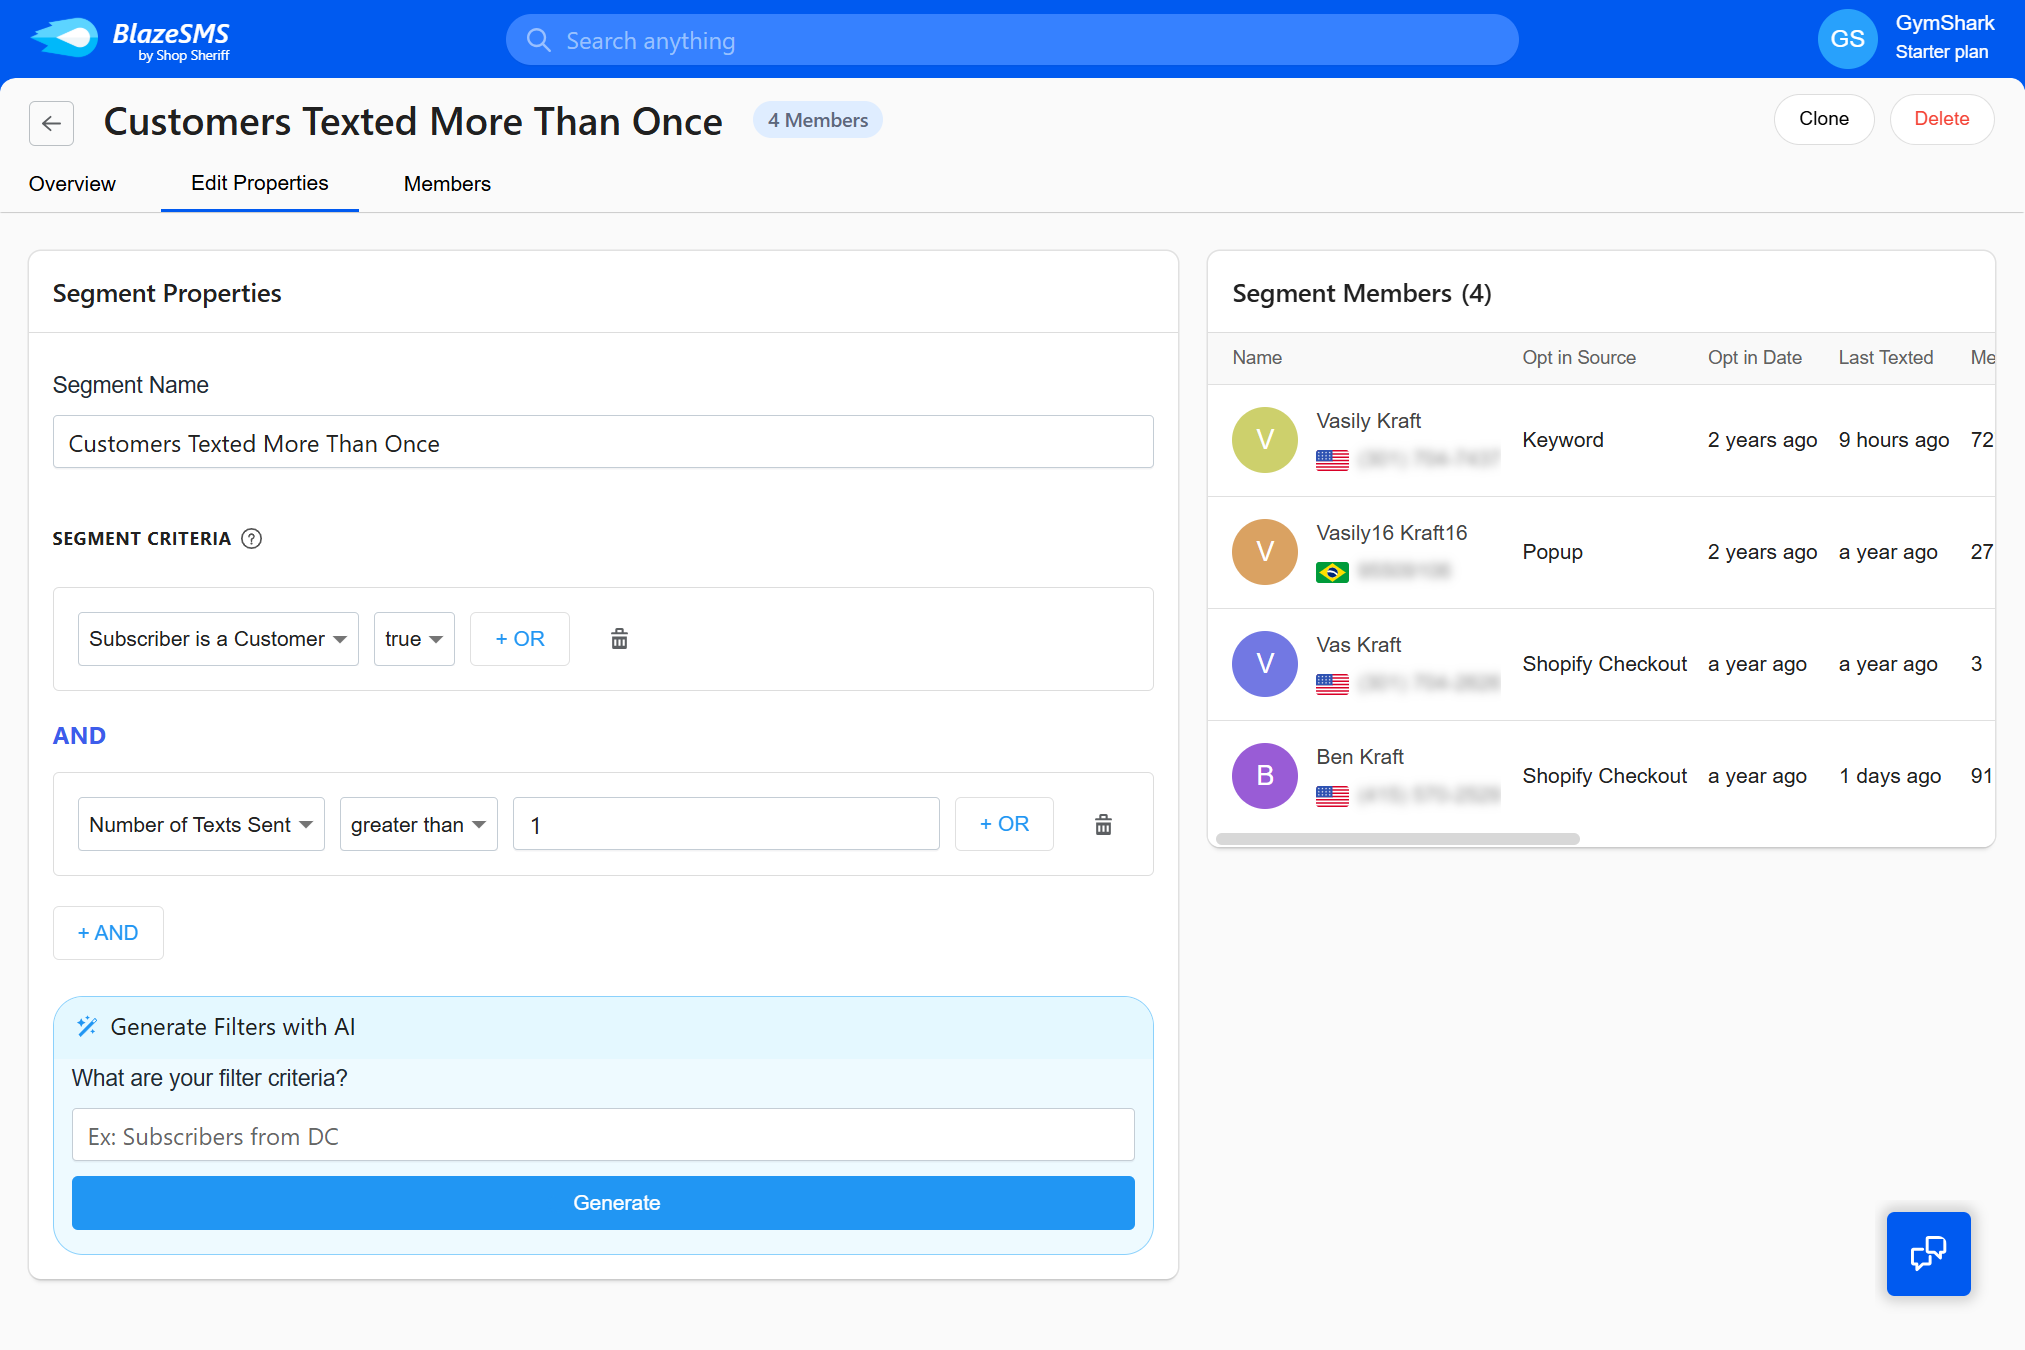Switch to the Members tab
The width and height of the screenshot is (2025, 1350).
(446, 184)
